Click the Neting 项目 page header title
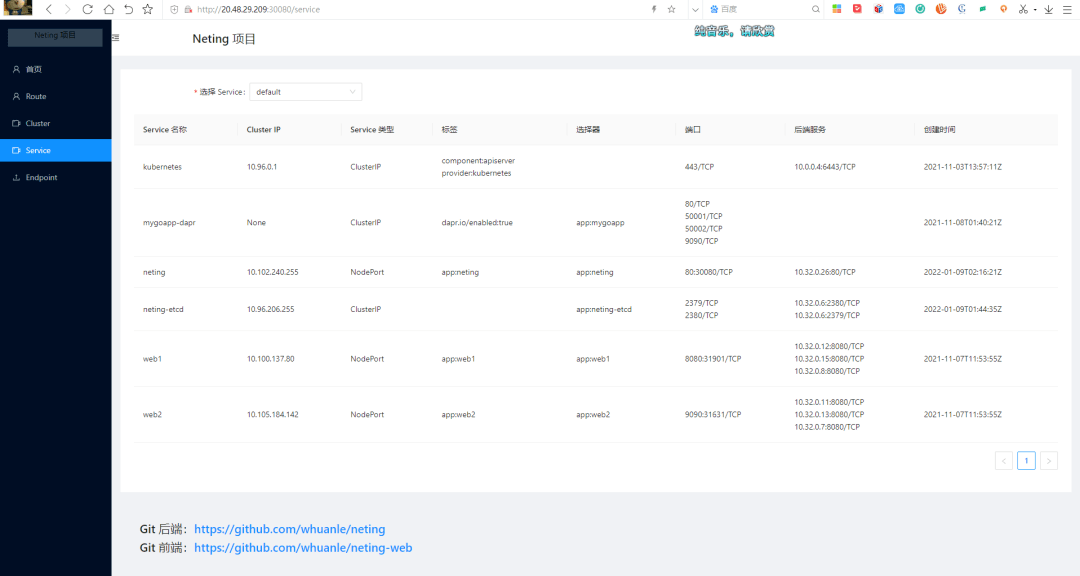This screenshot has height=576, width=1080. coord(224,39)
